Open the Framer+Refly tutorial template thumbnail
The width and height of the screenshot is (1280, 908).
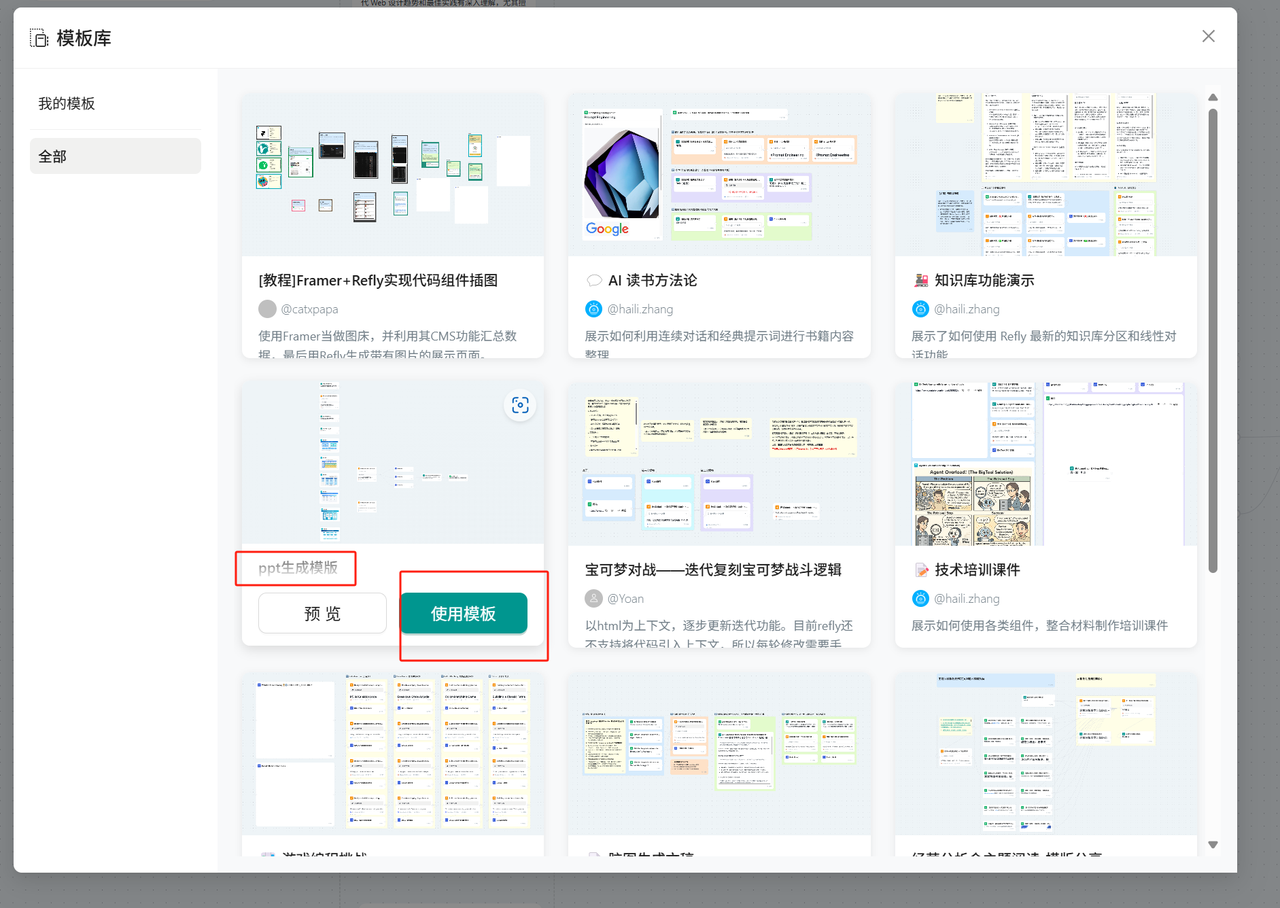pyautogui.click(x=393, y=175)
